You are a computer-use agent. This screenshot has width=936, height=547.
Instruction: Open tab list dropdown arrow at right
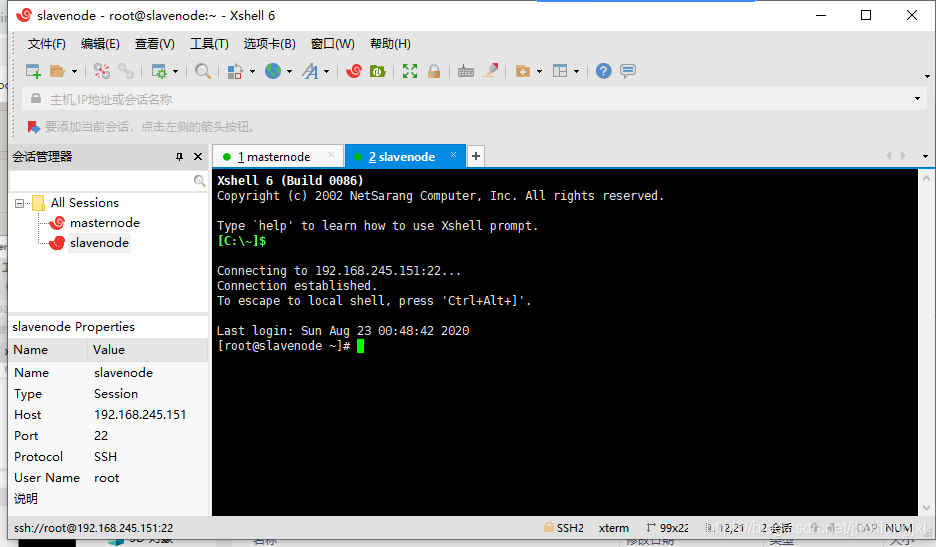point(925,156)
